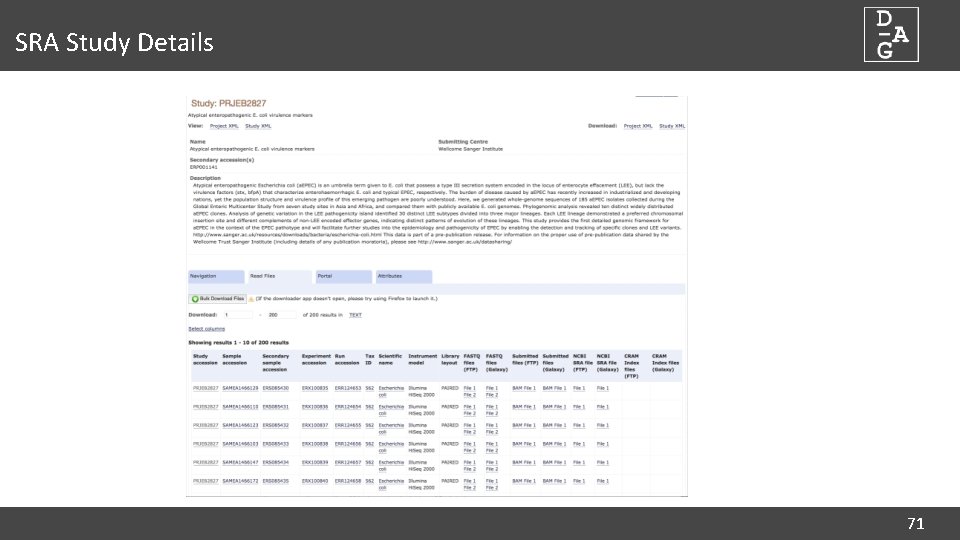
Task: Open secondary sample accession ERS085430
Action: pos(276,388)
